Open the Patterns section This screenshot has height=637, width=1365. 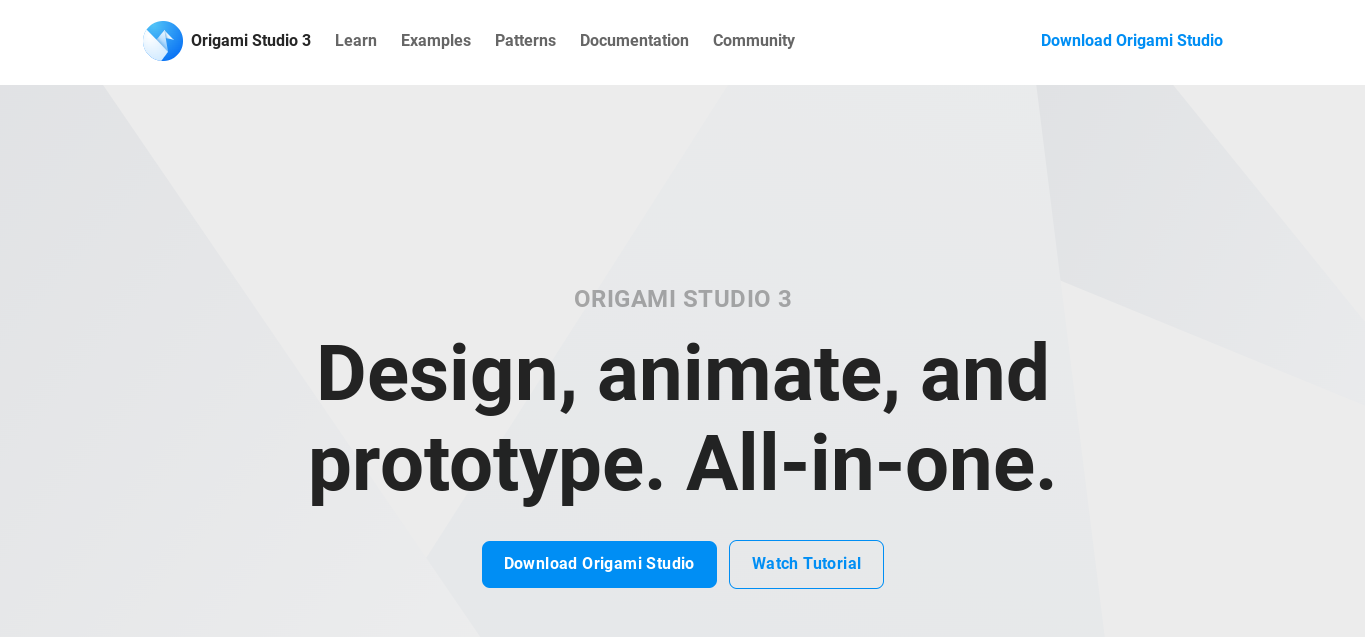(525, 41)
